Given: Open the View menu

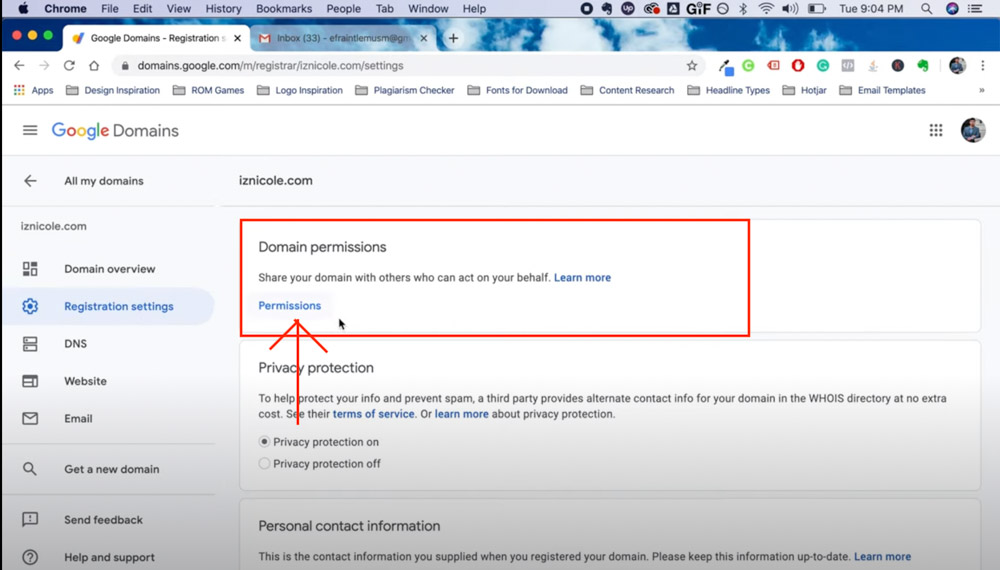Looking at the screenshot, I should [x=179, y=9].
